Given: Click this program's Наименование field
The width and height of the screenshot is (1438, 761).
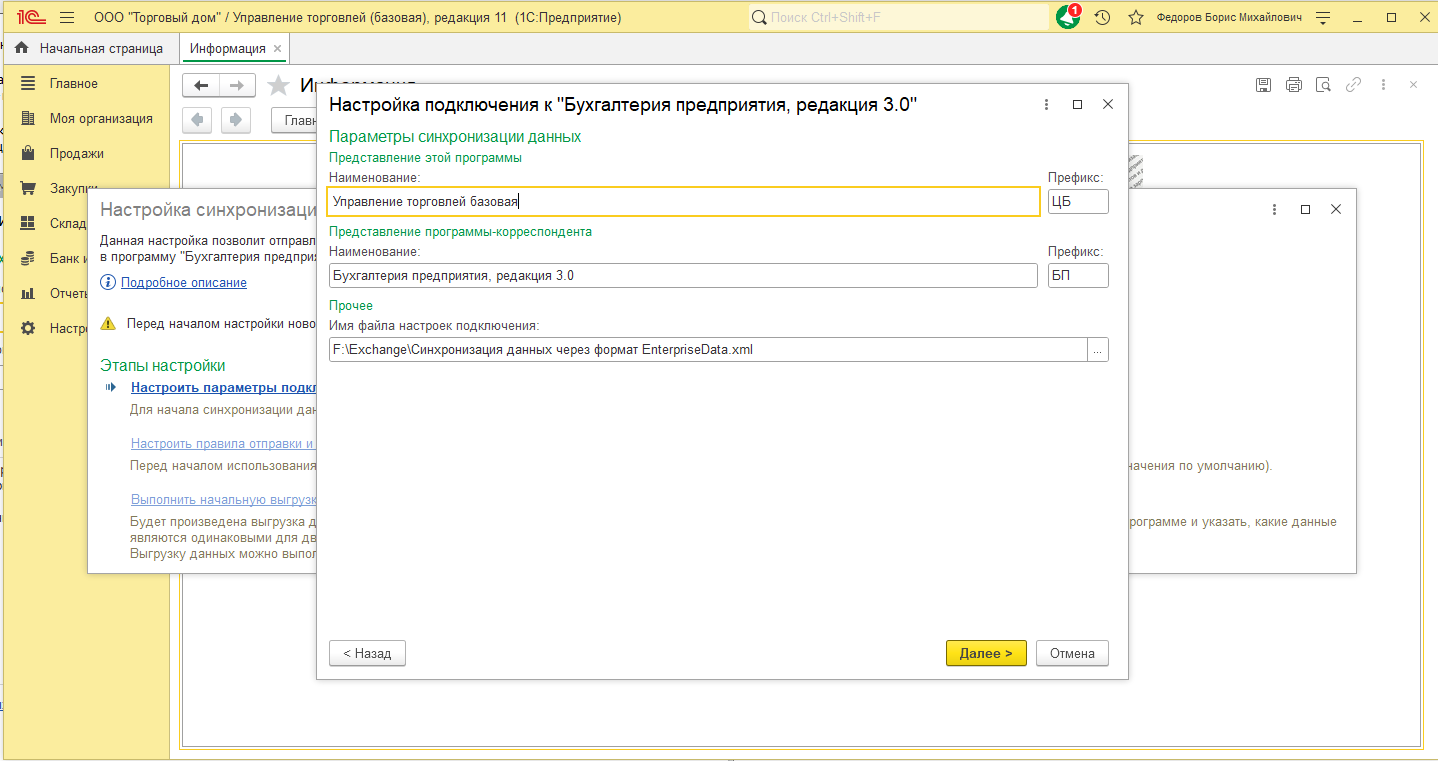Looking at the screenshot, I should (x=684, y=202).
